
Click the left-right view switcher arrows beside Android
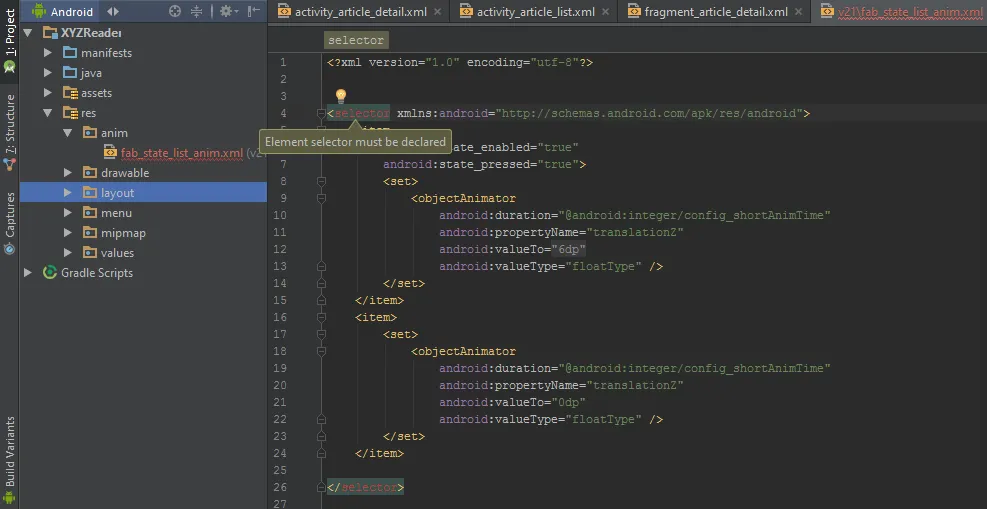click(x=113, y=11)
